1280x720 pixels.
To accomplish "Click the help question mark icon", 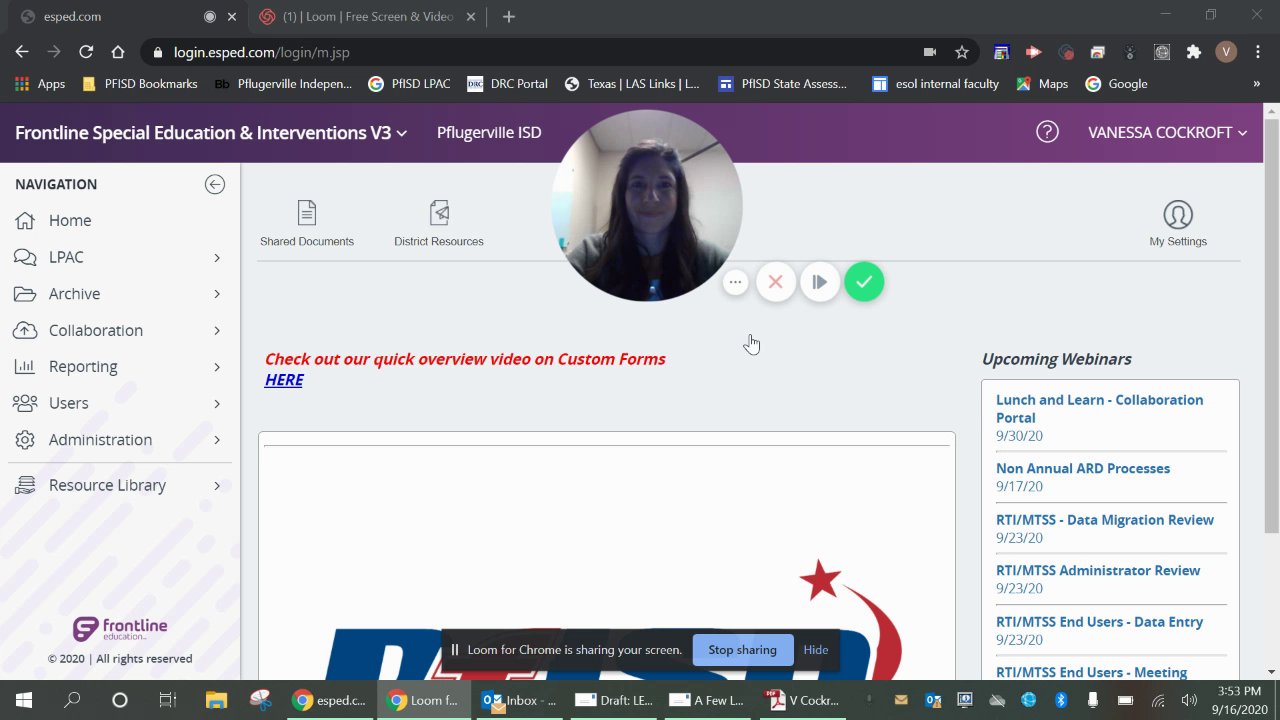I will click(1047, 132).
